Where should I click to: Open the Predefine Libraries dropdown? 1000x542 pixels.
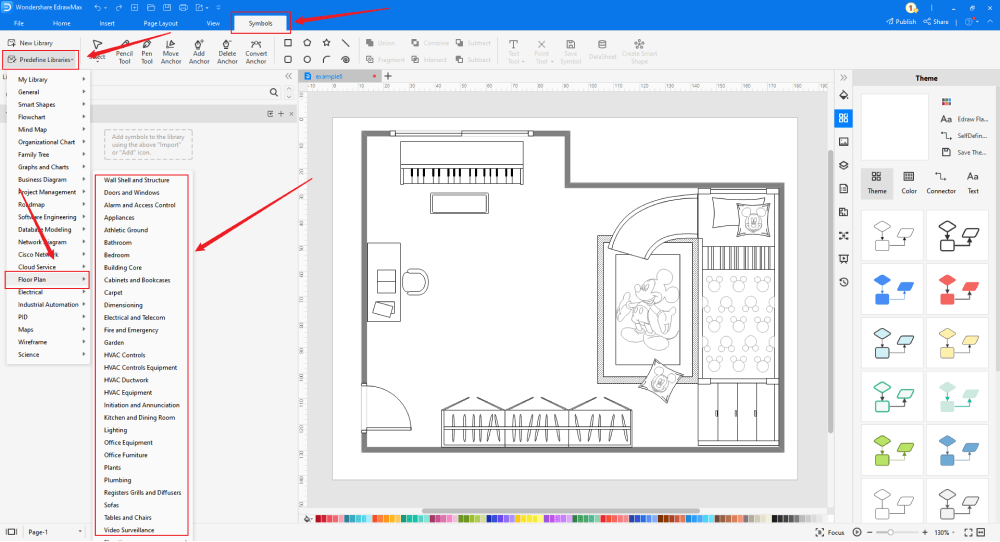click(41, 59)
